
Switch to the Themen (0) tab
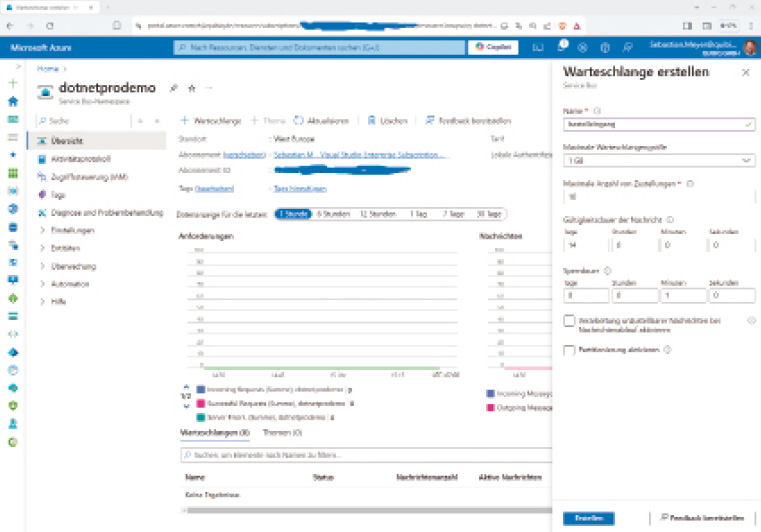[x=282, y=432]
